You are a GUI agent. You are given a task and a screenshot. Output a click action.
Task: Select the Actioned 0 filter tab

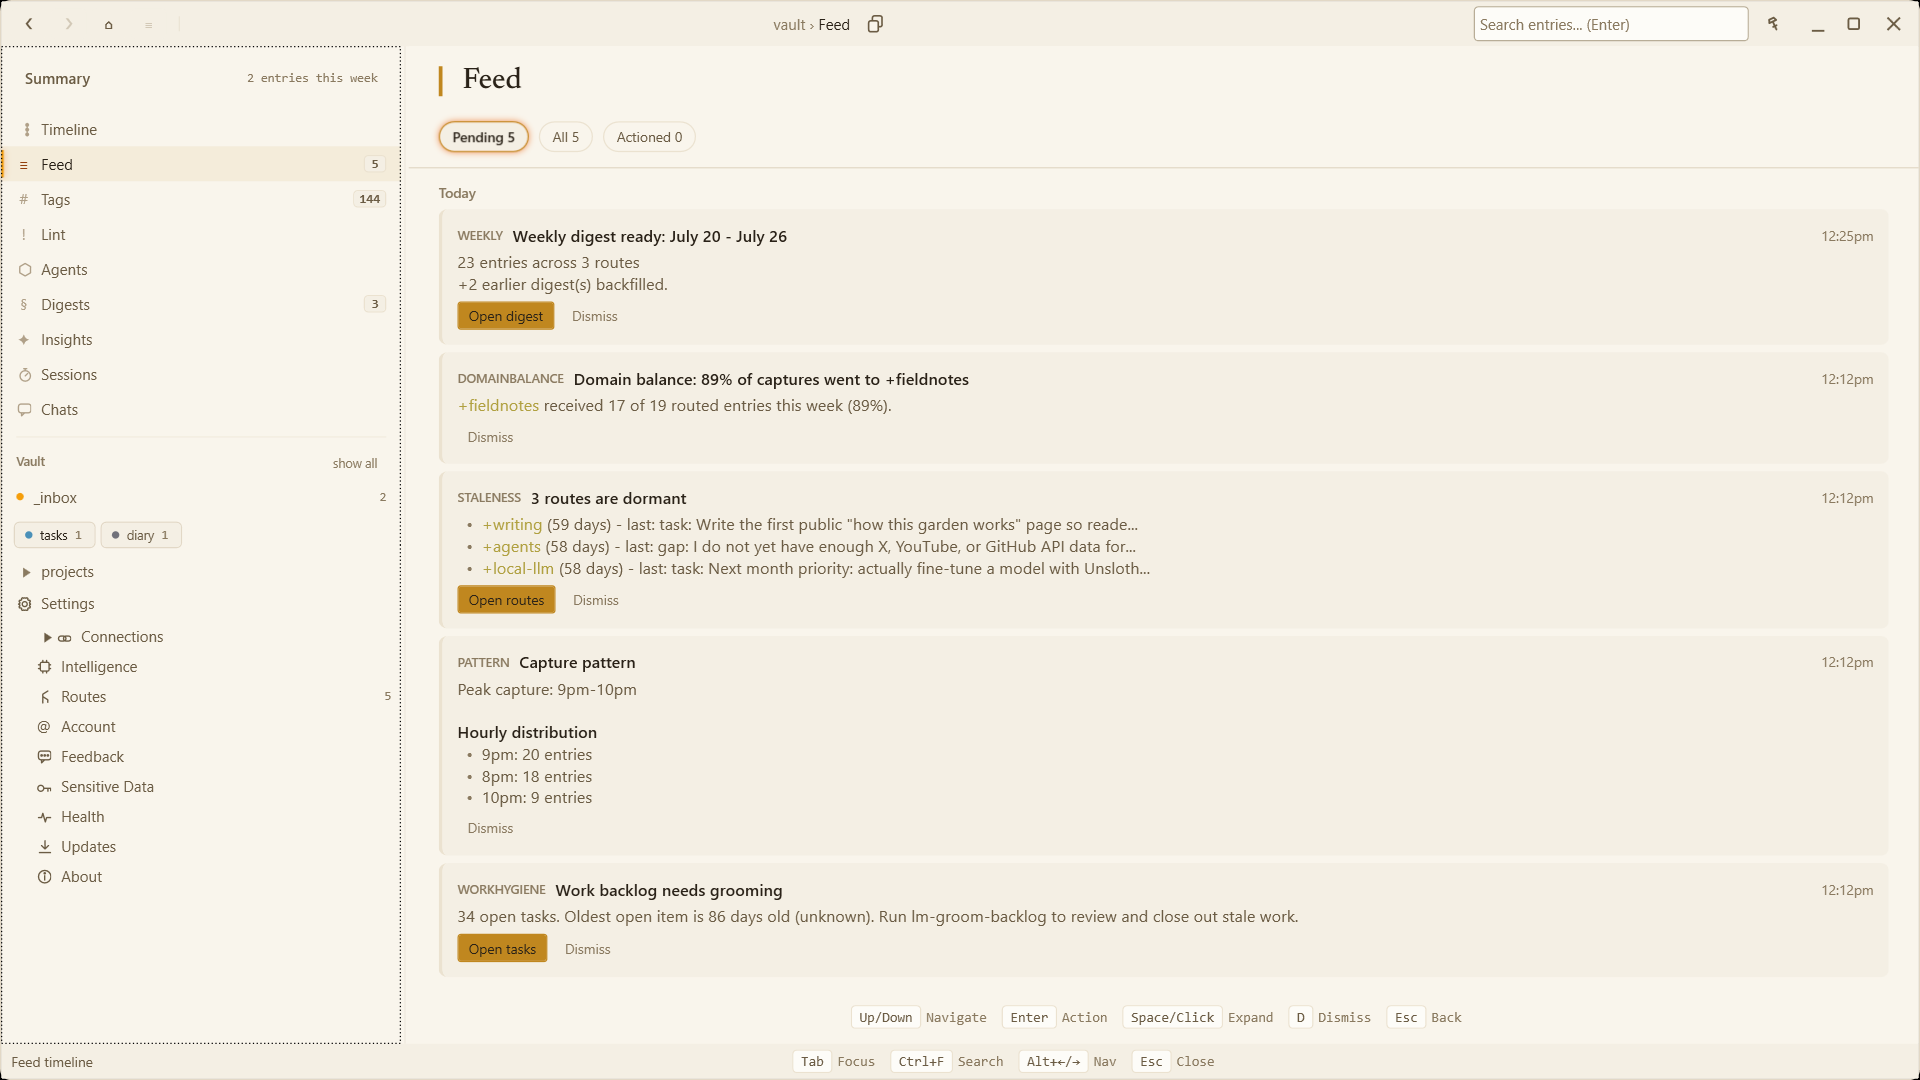649,137
